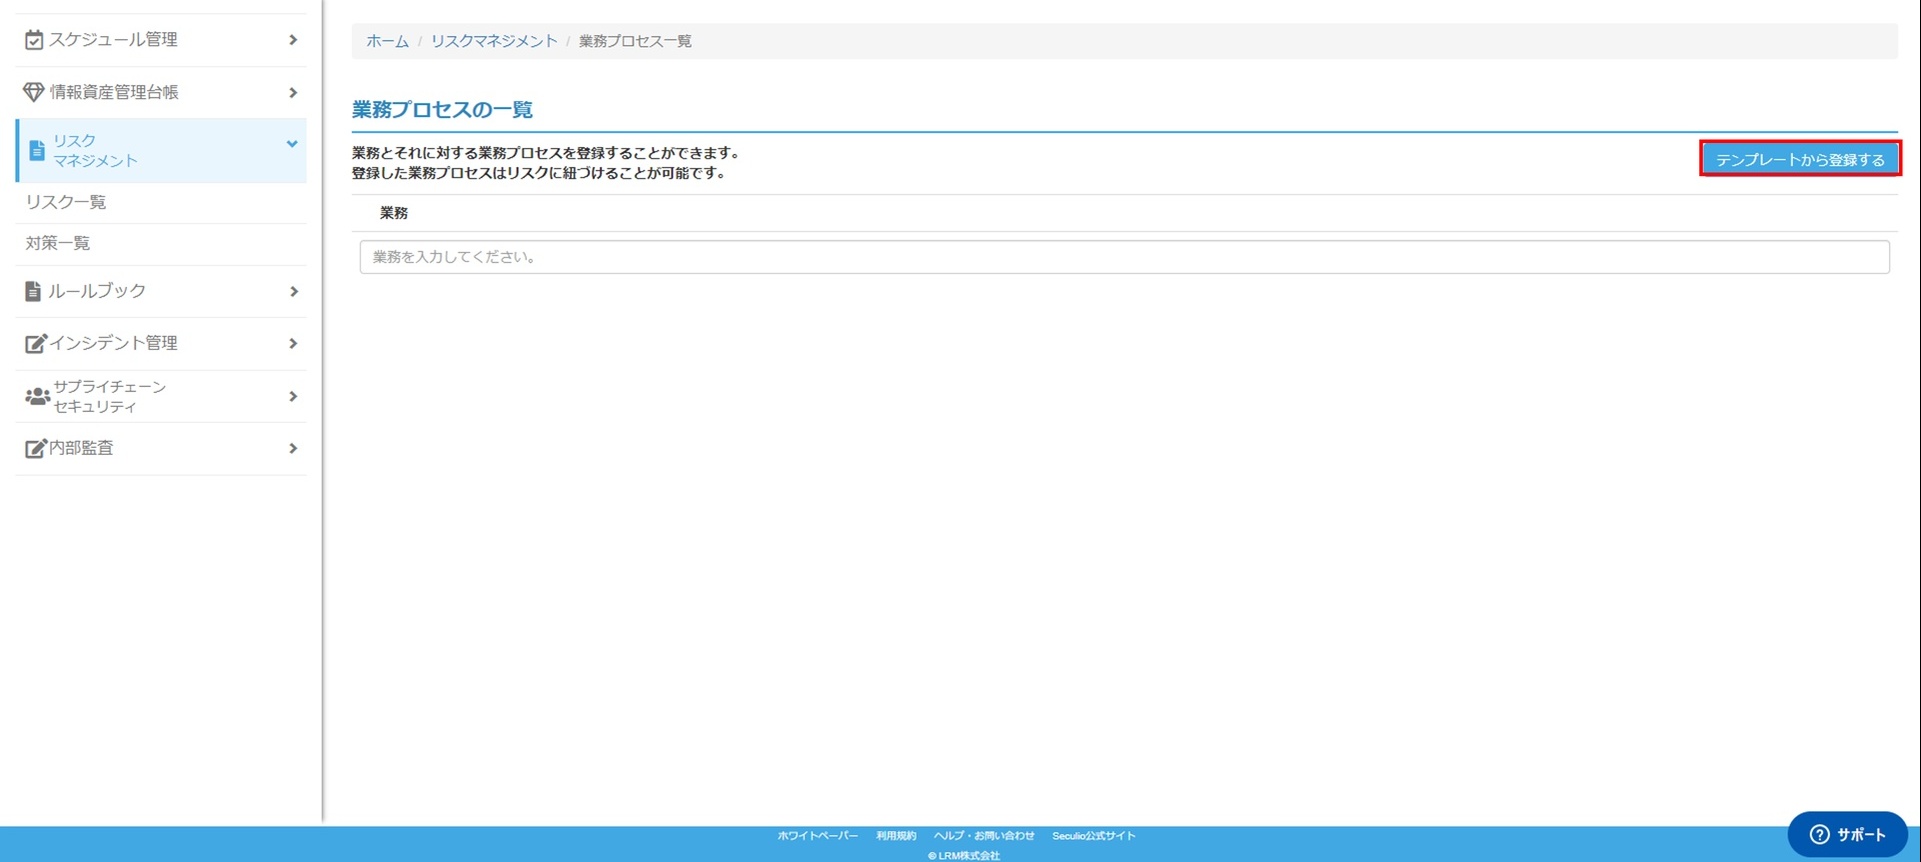Expand the スケジュール管理 chevron

point(293,40)
